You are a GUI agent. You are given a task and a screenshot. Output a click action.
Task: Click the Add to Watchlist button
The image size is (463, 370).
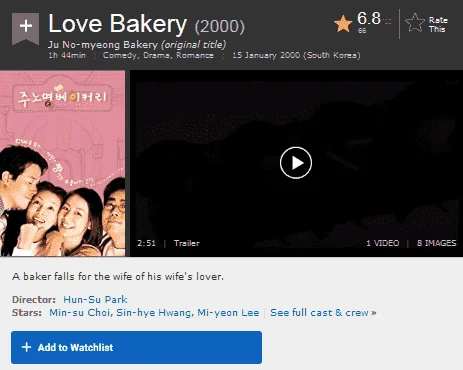click(x=136, y=347)
